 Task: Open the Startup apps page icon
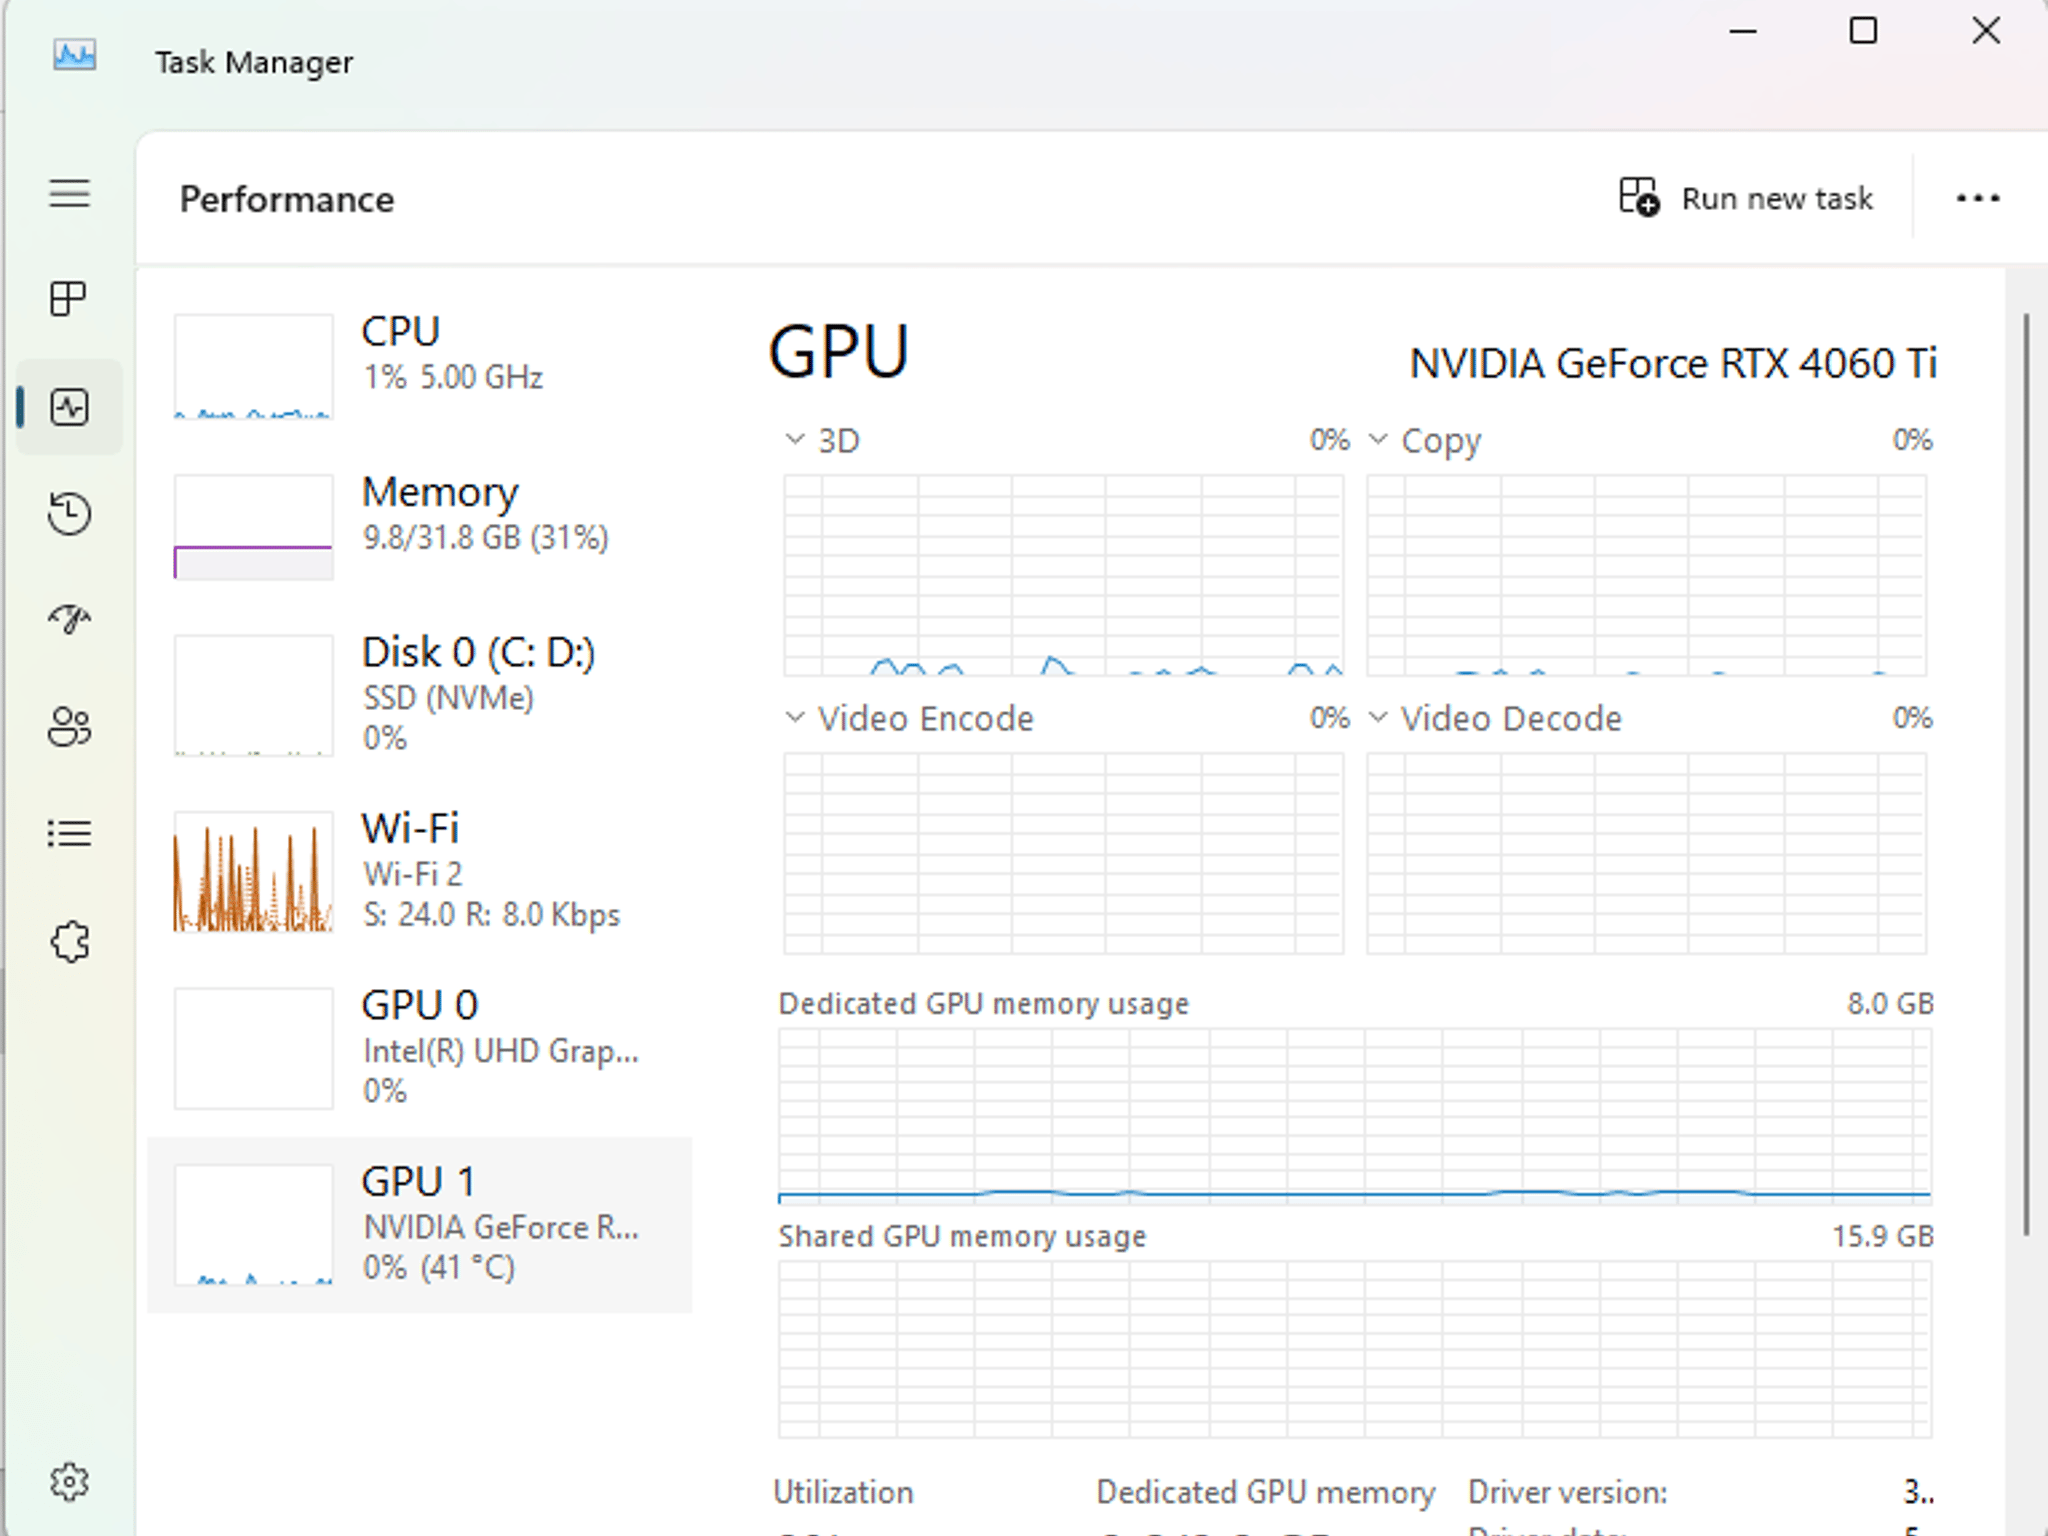69,619
